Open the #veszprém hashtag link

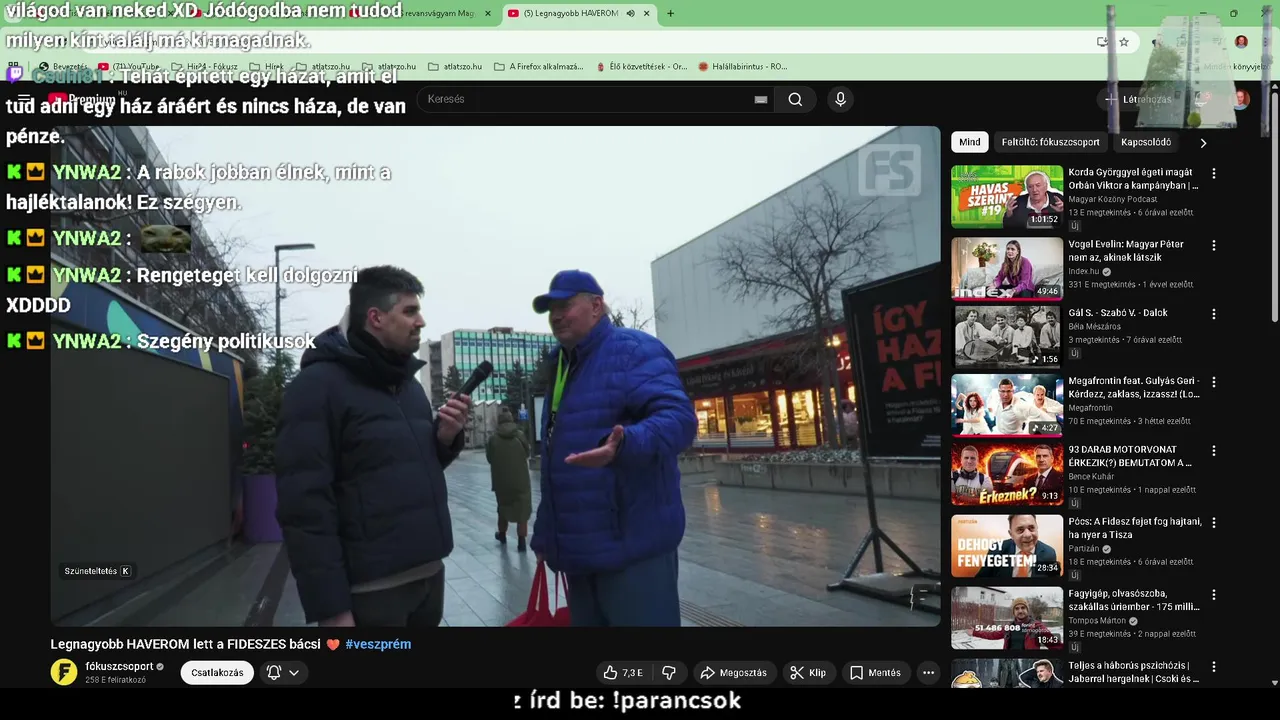pos(378,644)
